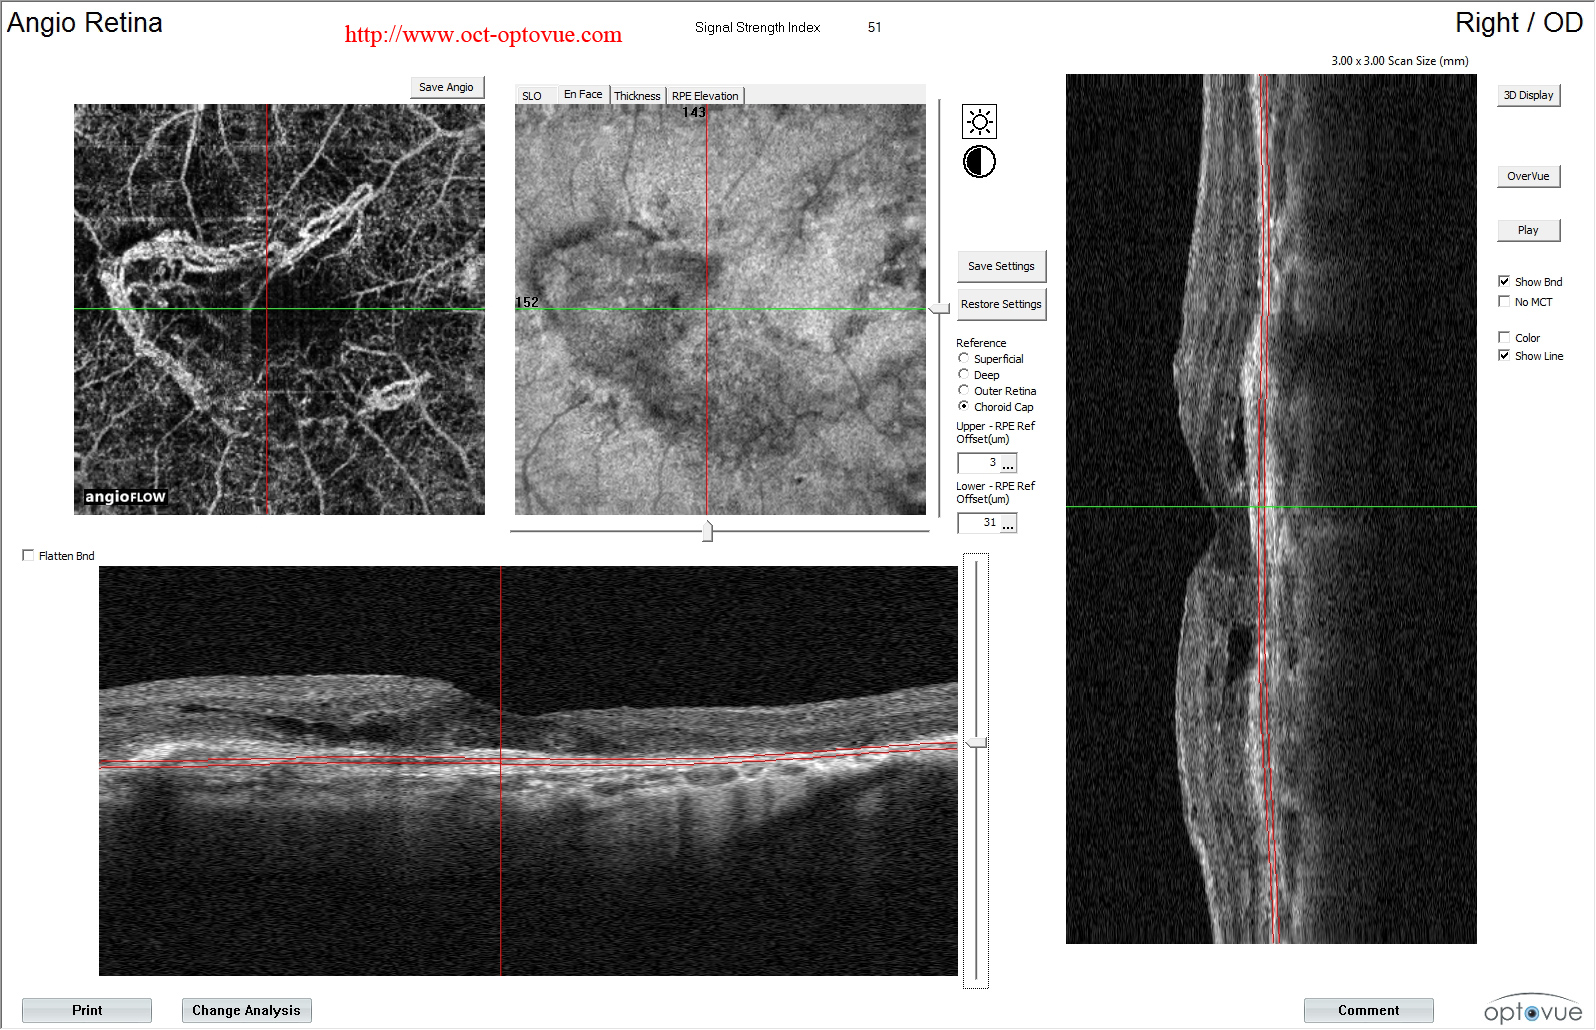Image resolution: width=1596 pixels, height=1030 pixels.
Task: Click the horizontal B-scan cross-section image
Action: click(528, 771)
